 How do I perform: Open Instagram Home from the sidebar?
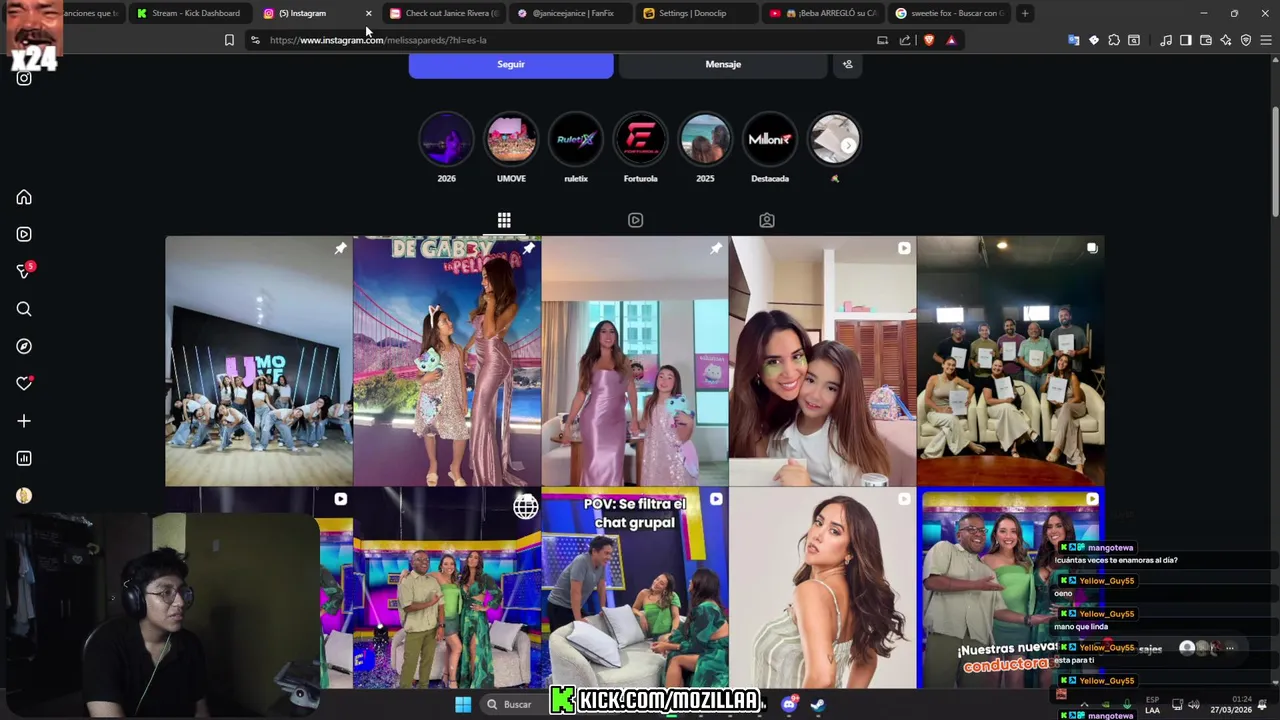pos(24,197)
